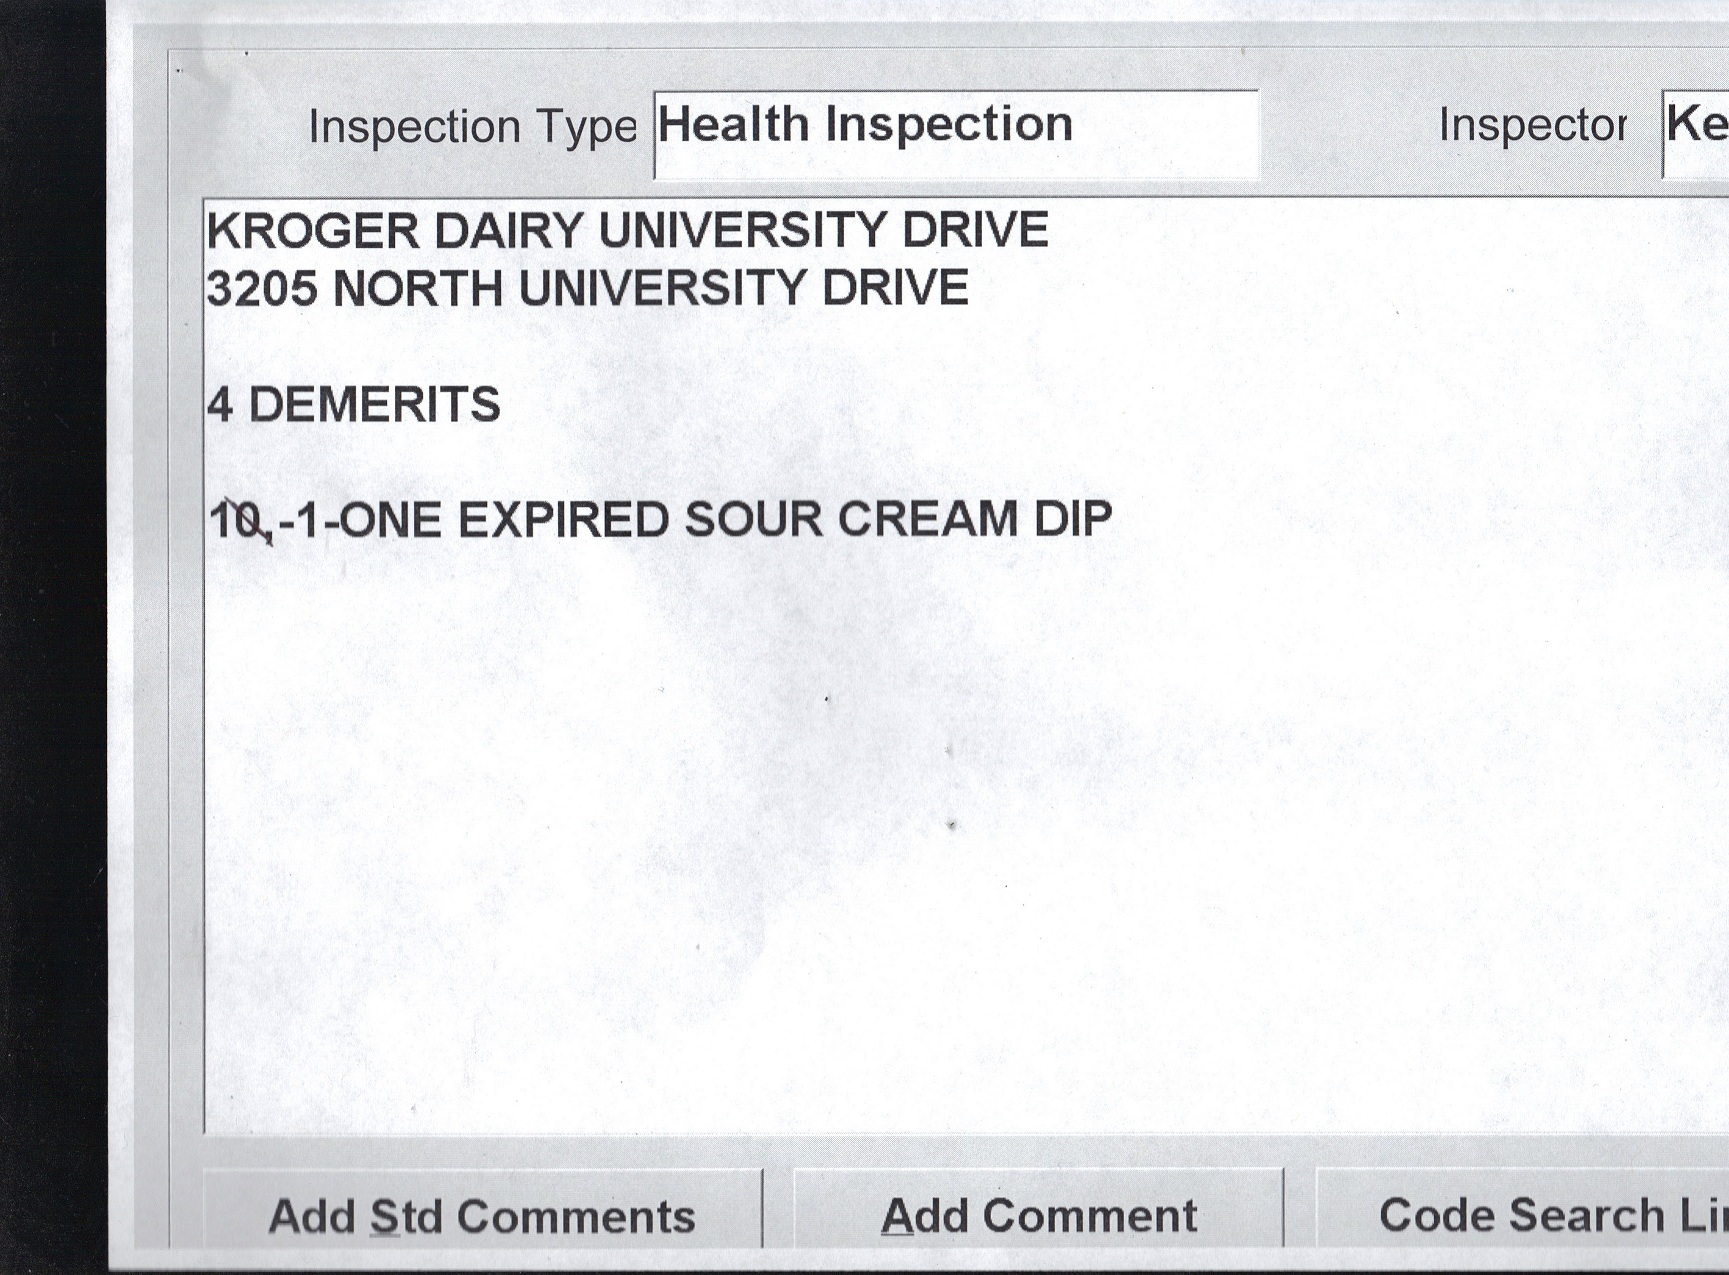1729x1275 pixels.
Task: Click the Inspection Type label
Action: [472, 127]
